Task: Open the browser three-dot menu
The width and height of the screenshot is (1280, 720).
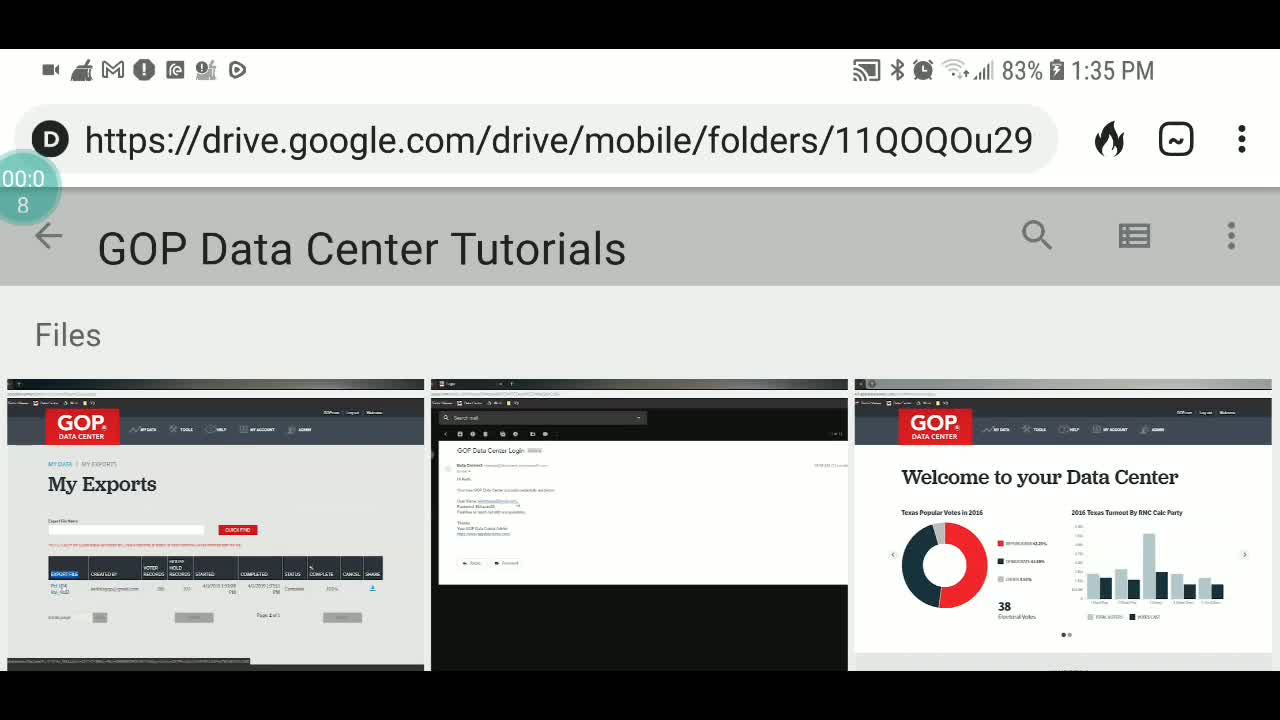Action: tap(1241, 140)
